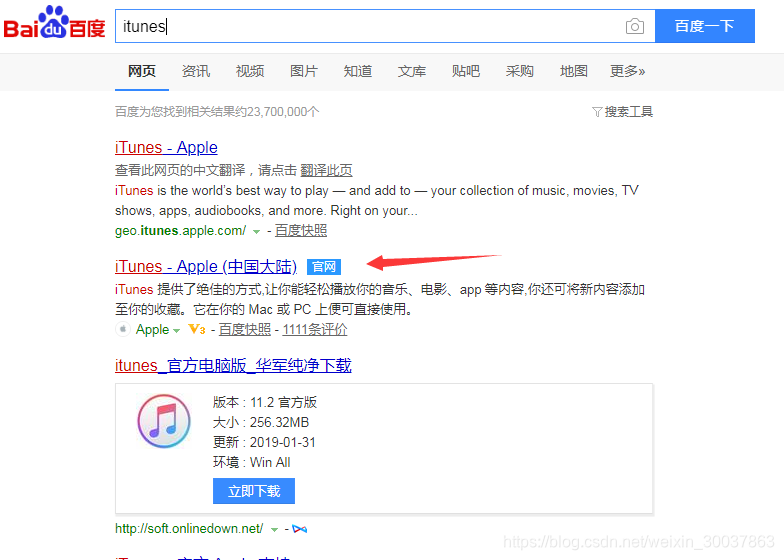Open 搜索工具 filter options
784x560 pixels.
coord(622,112)
